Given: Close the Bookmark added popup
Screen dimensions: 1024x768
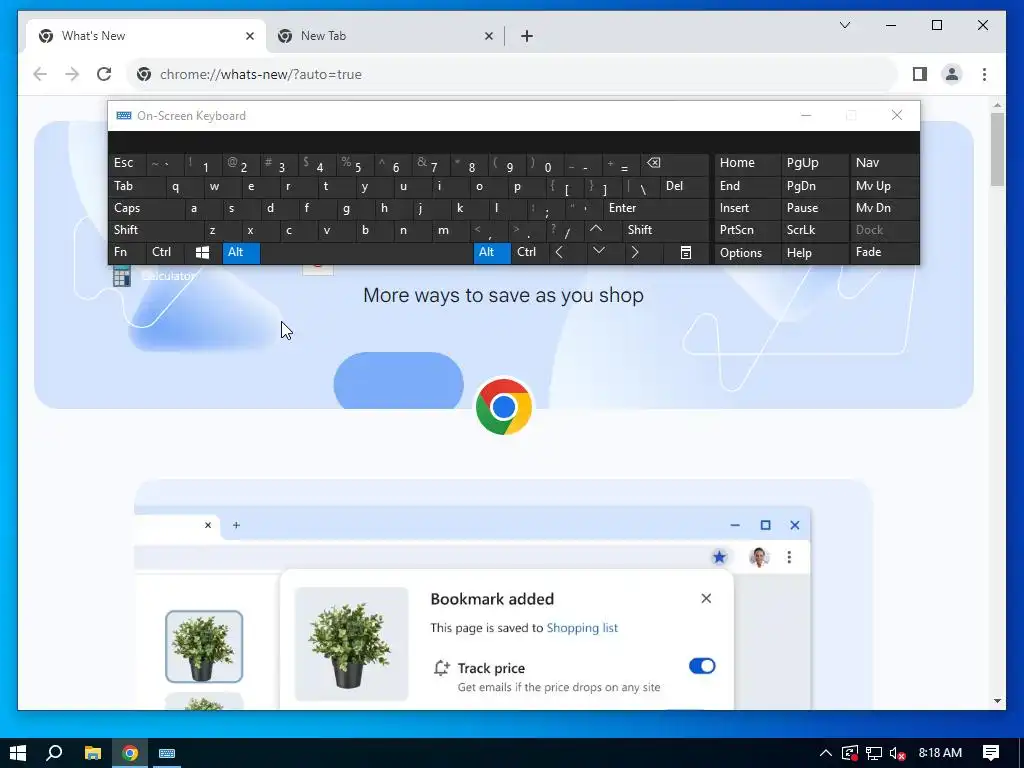Looking at the screenshot, I should click(x=706, y=599).
